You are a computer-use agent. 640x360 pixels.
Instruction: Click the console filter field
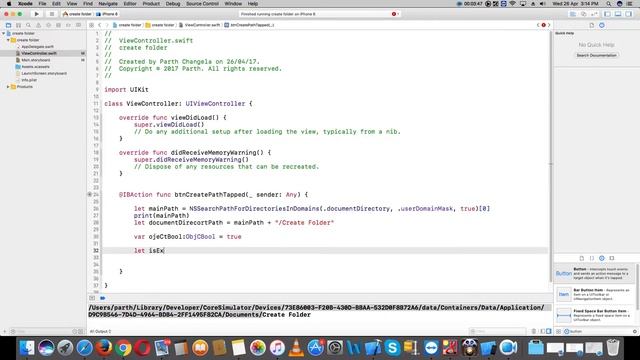pyautogui.click(x=498, y=331)
